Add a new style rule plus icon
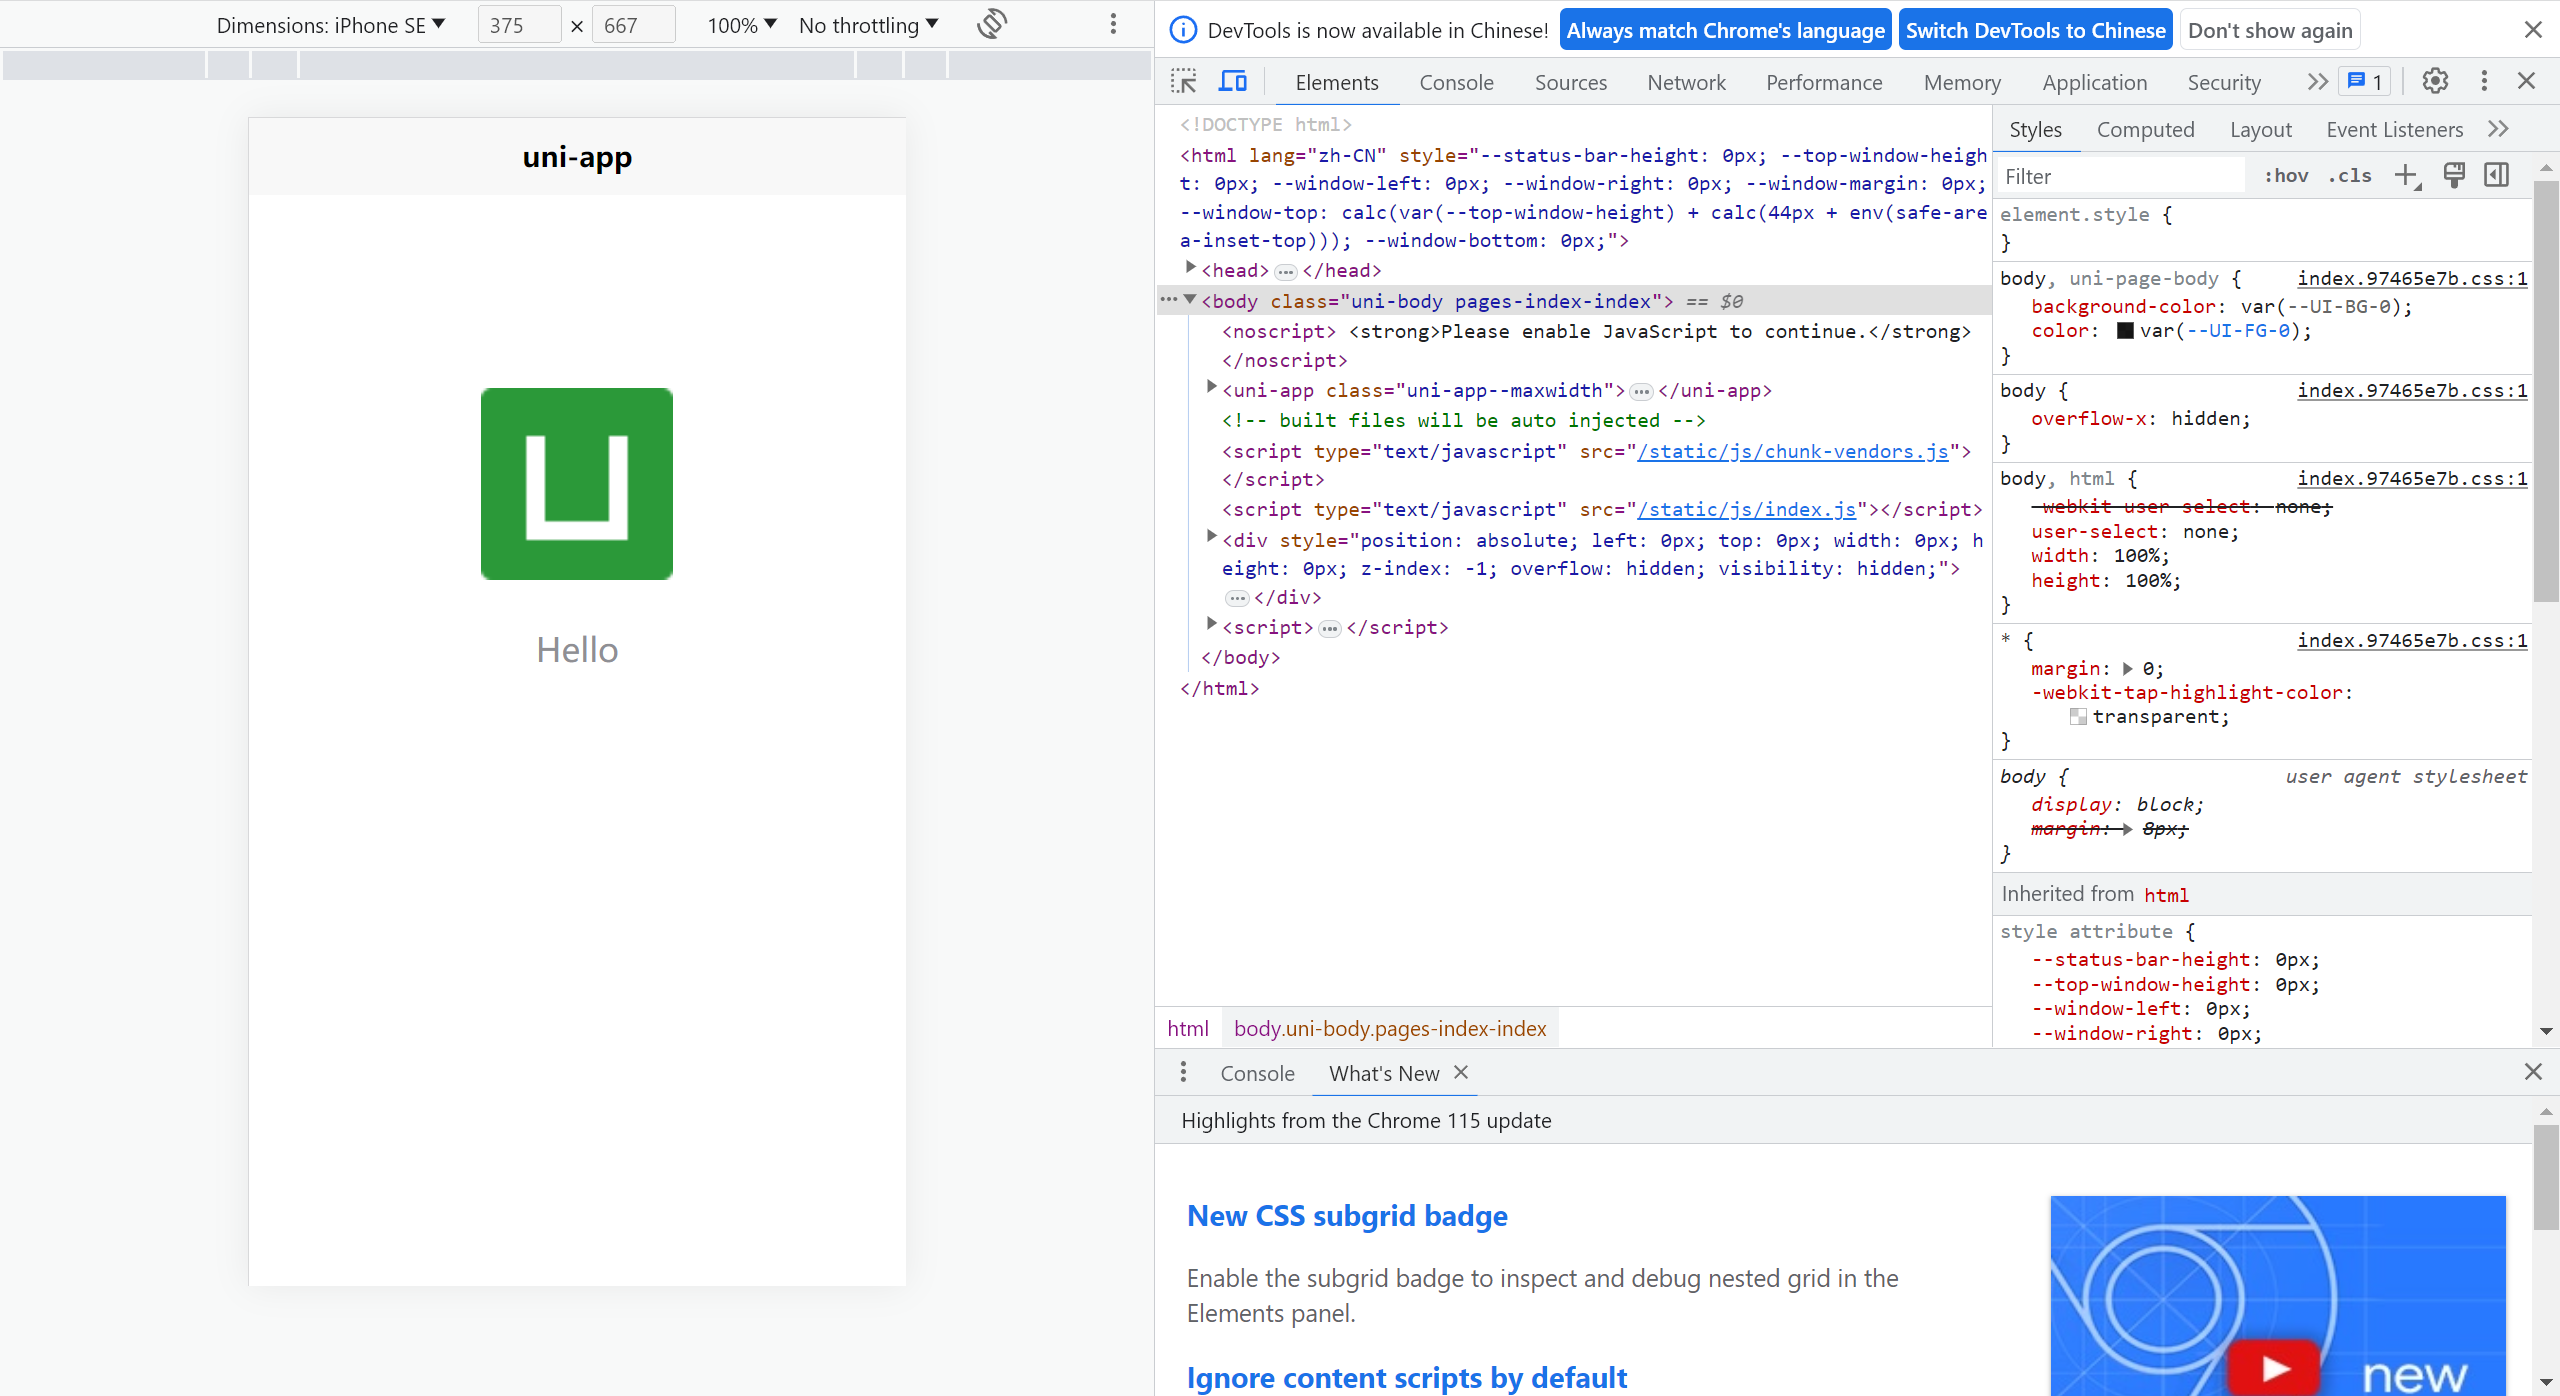Viewport: 2560px width, 1396px height. 2407,176
